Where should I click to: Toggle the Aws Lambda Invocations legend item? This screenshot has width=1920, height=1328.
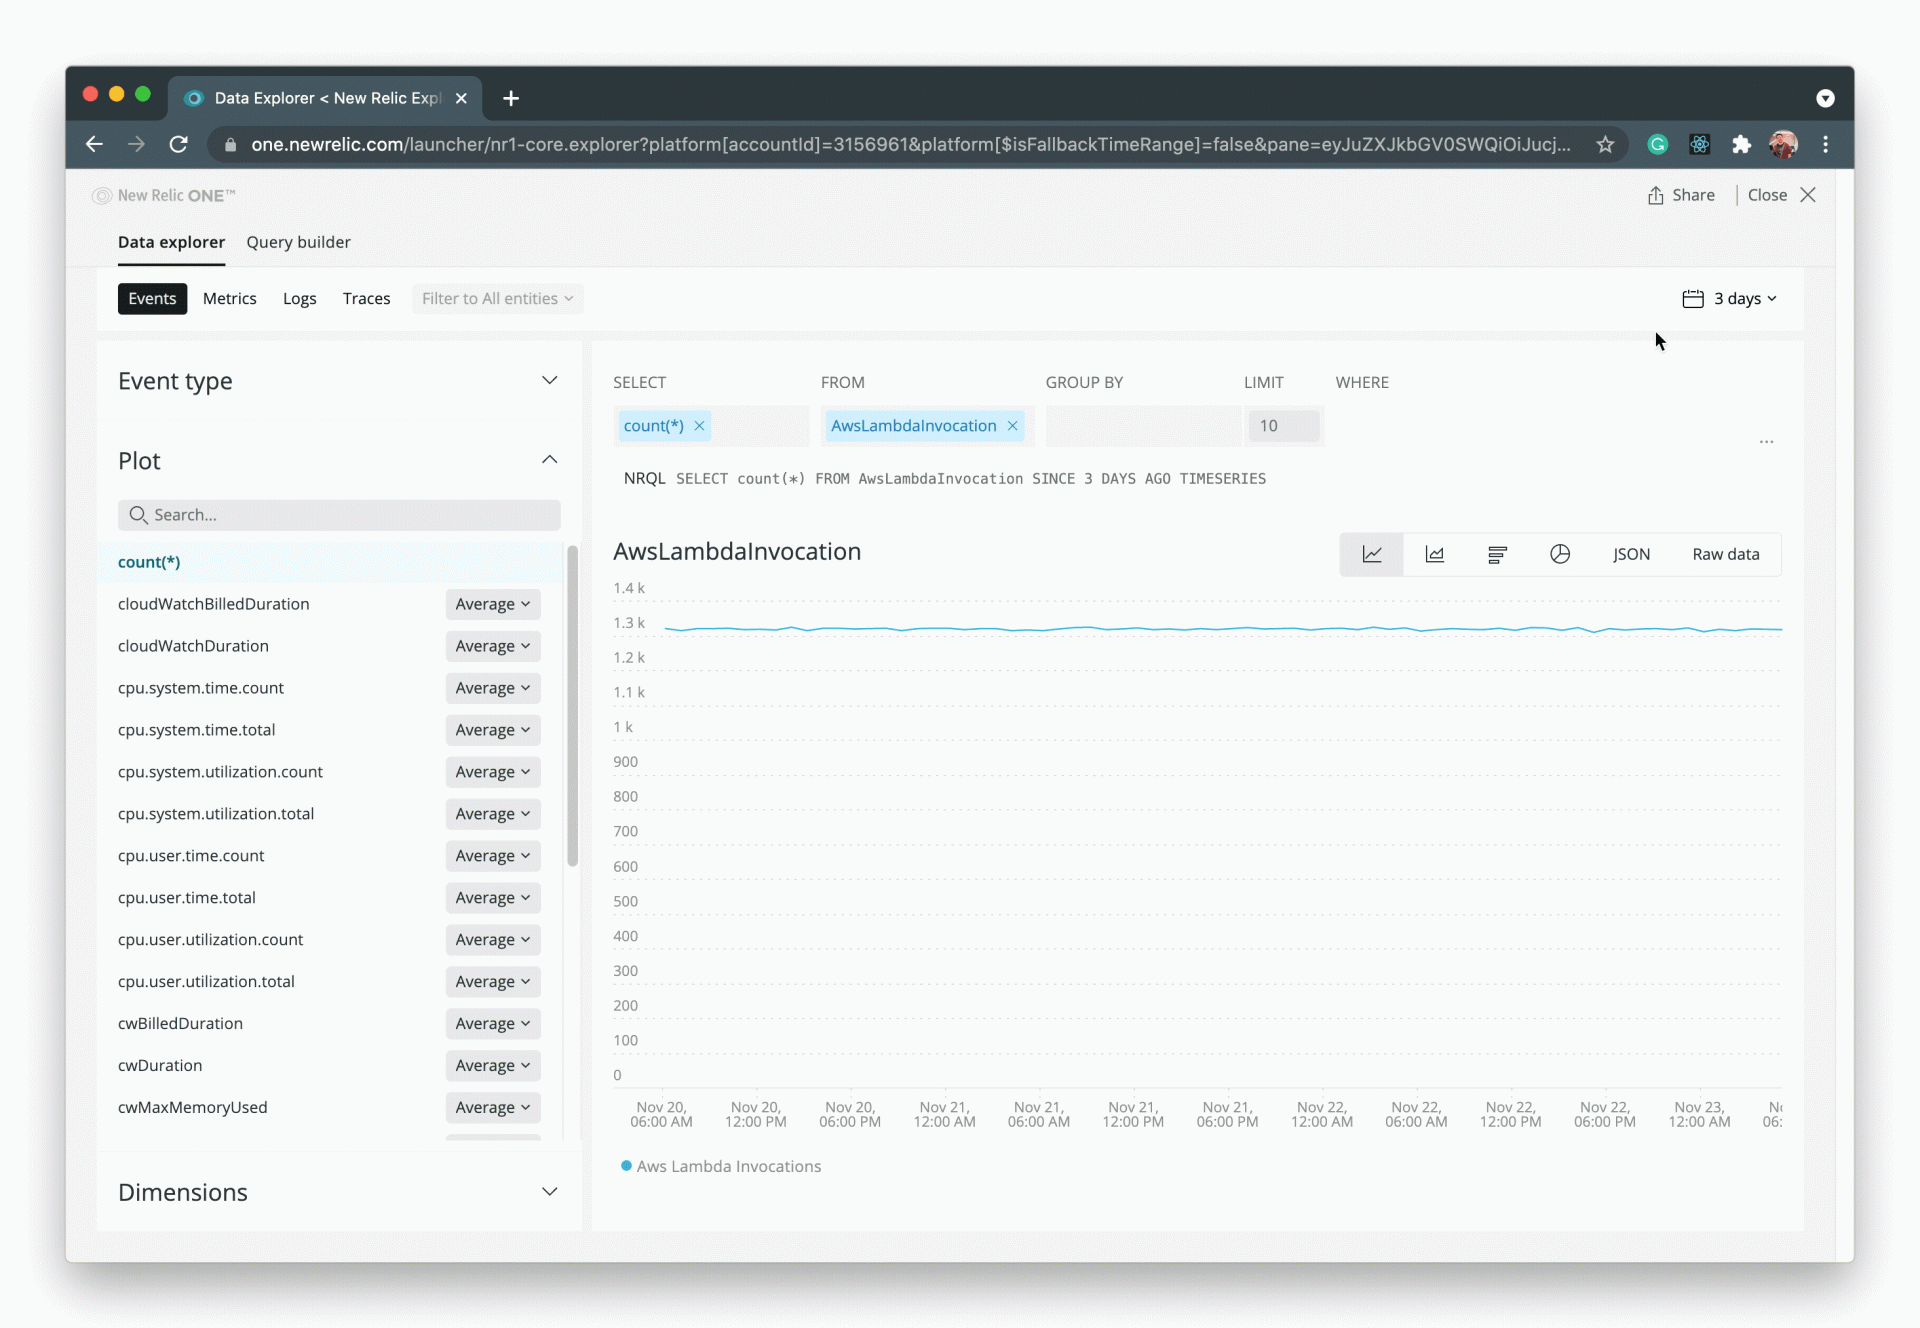click(721, 1165)
